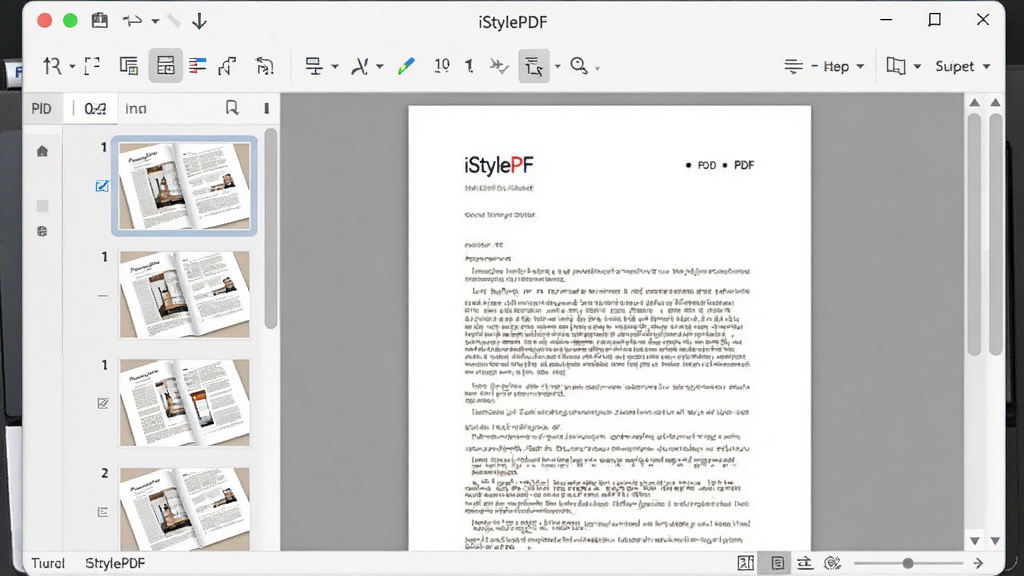Switch to the 0:2 sidebar tab

pyautogui.click(x=95, y=108)
